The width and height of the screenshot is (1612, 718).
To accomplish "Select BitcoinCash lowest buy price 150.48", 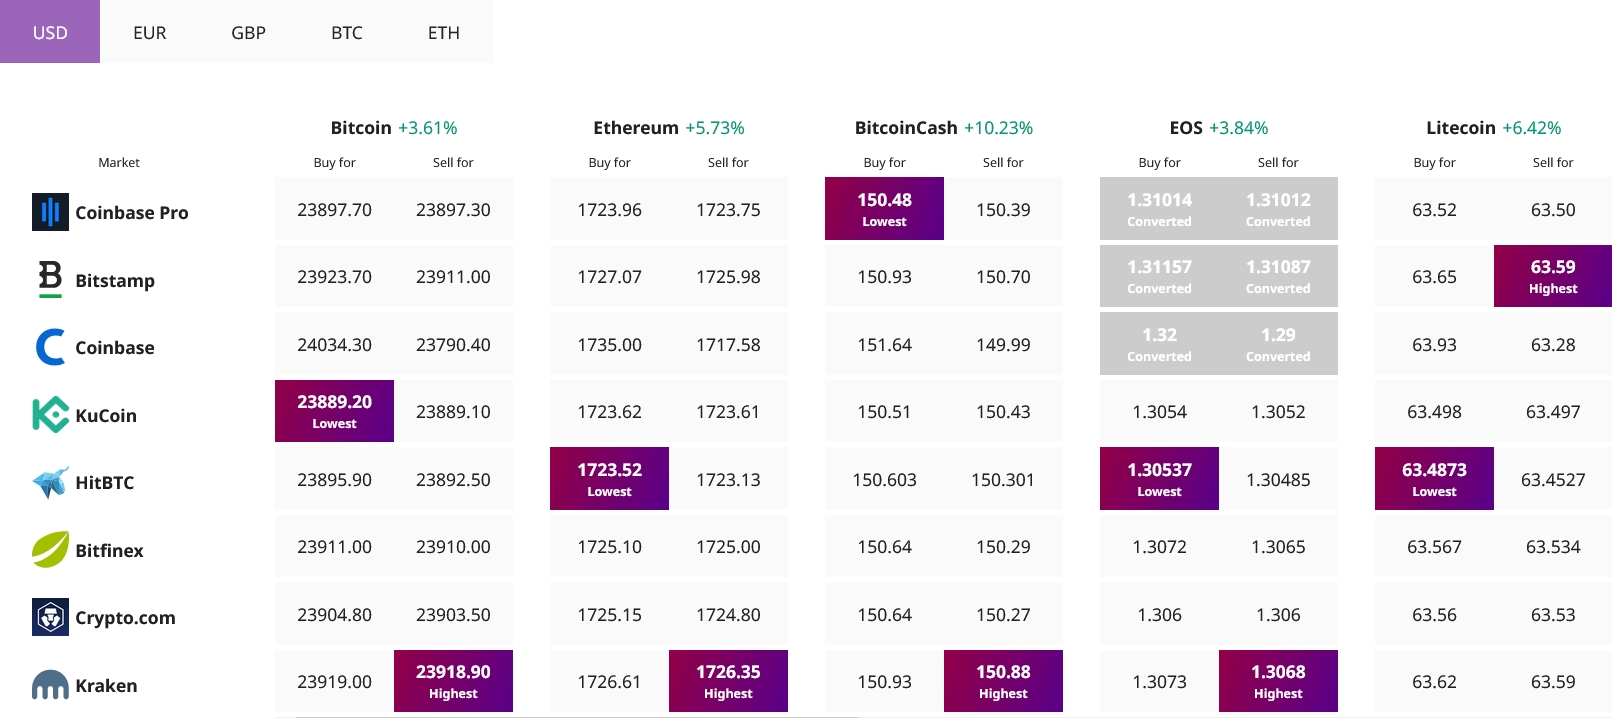I will click(884, 208).
